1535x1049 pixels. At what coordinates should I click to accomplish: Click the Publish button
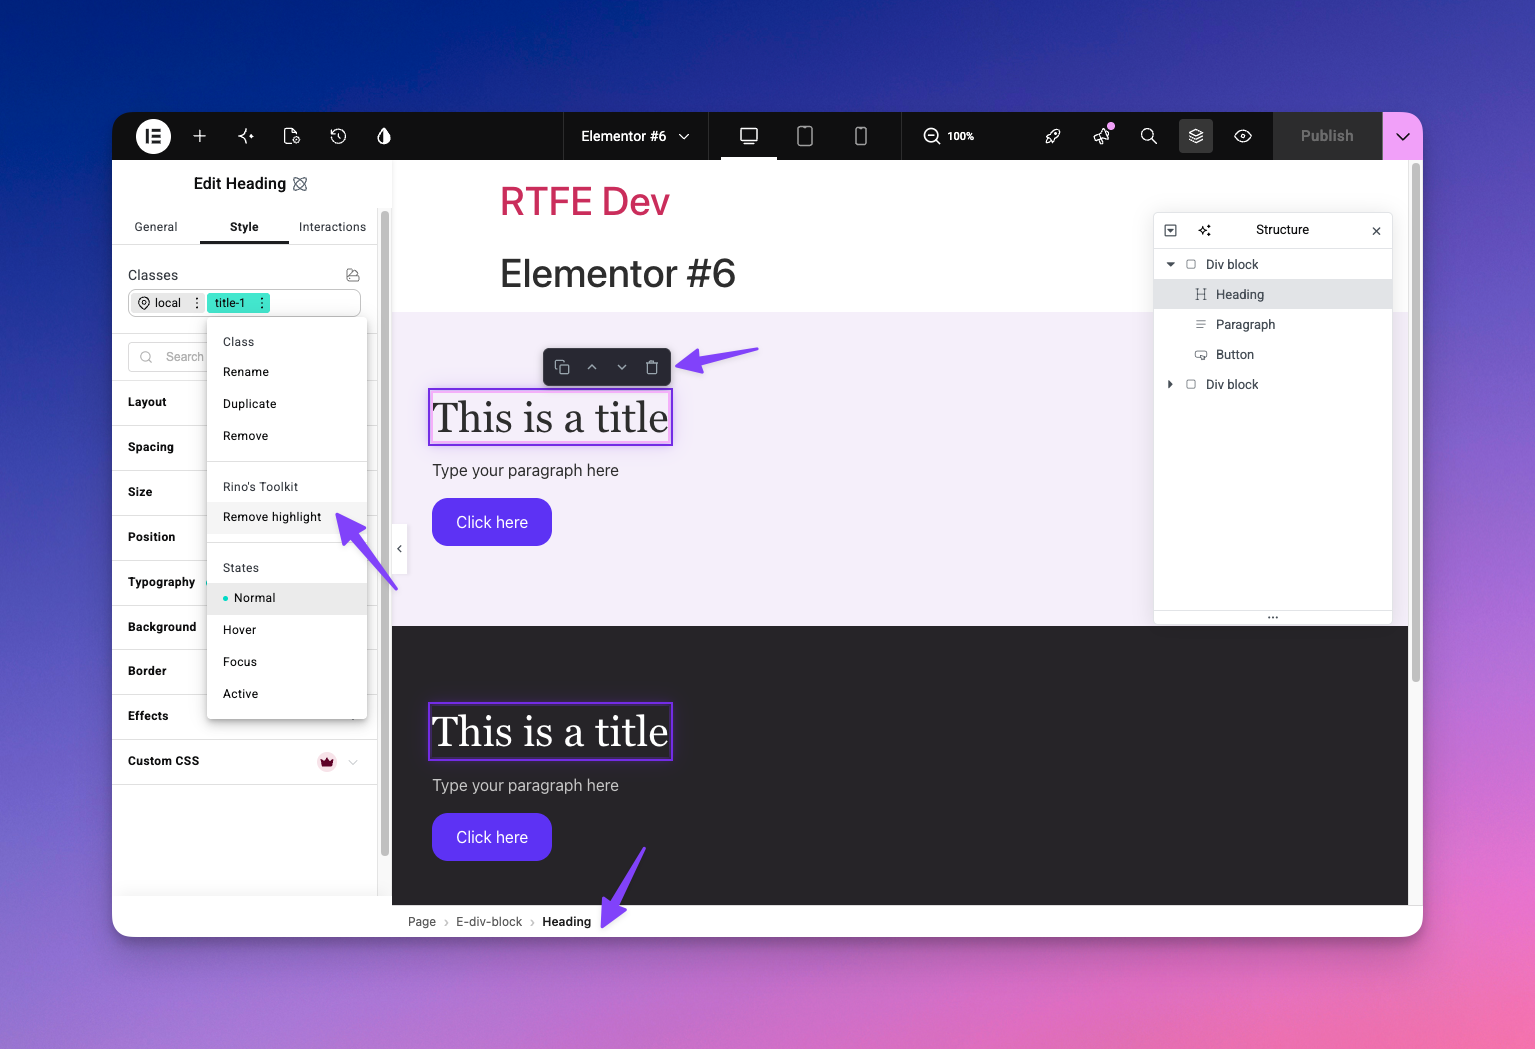[1327, 136]
